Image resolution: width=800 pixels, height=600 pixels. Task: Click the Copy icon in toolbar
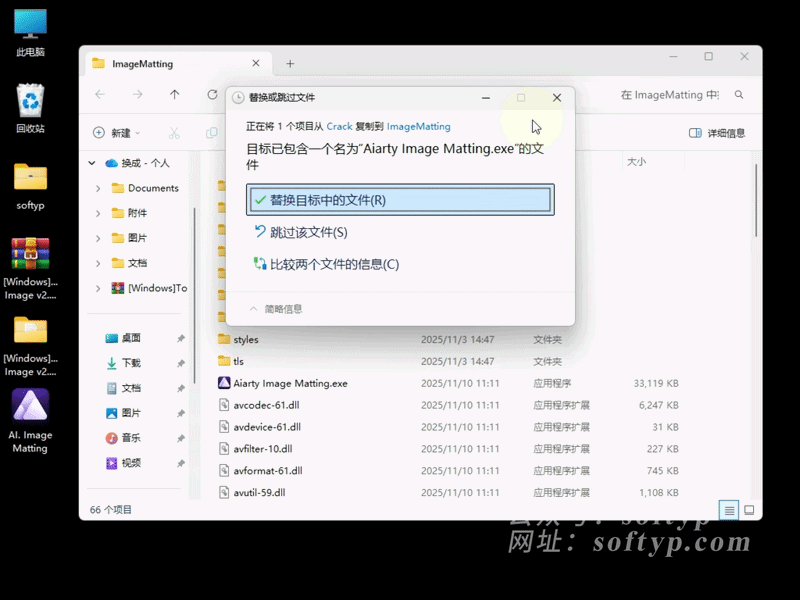pyautogui.click(x=211, y=133)
